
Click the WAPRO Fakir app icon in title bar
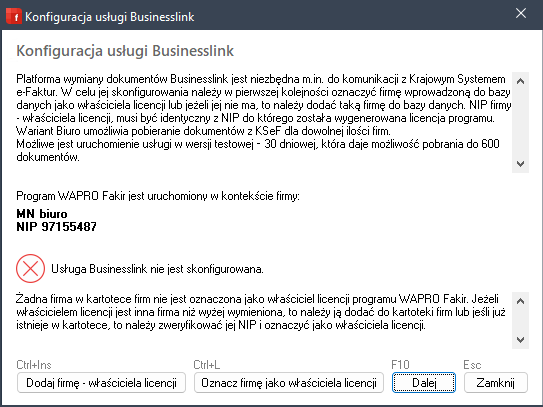(14, 16)
